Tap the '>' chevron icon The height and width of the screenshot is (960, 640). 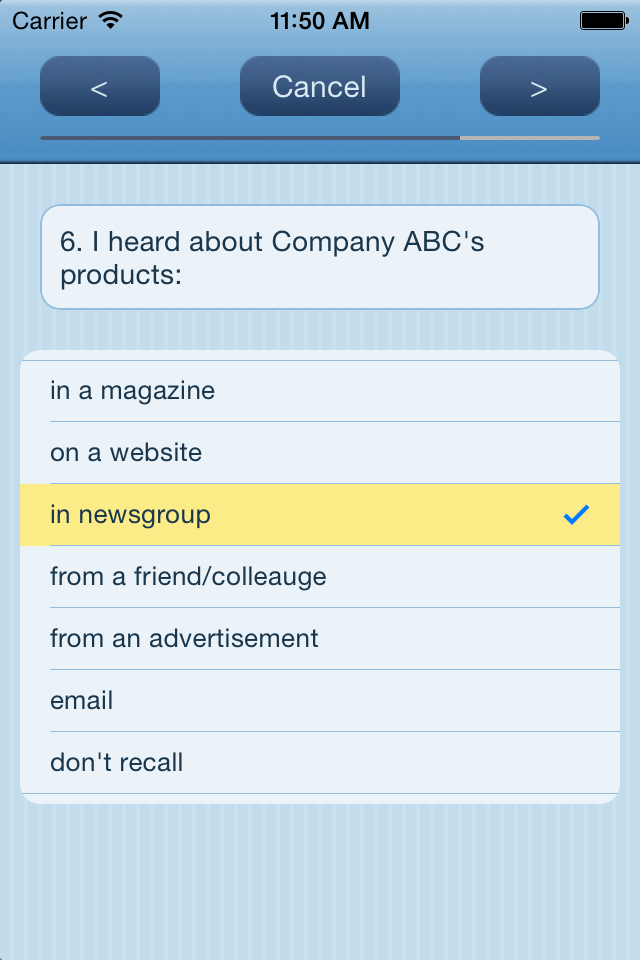(x=539, y=88)
